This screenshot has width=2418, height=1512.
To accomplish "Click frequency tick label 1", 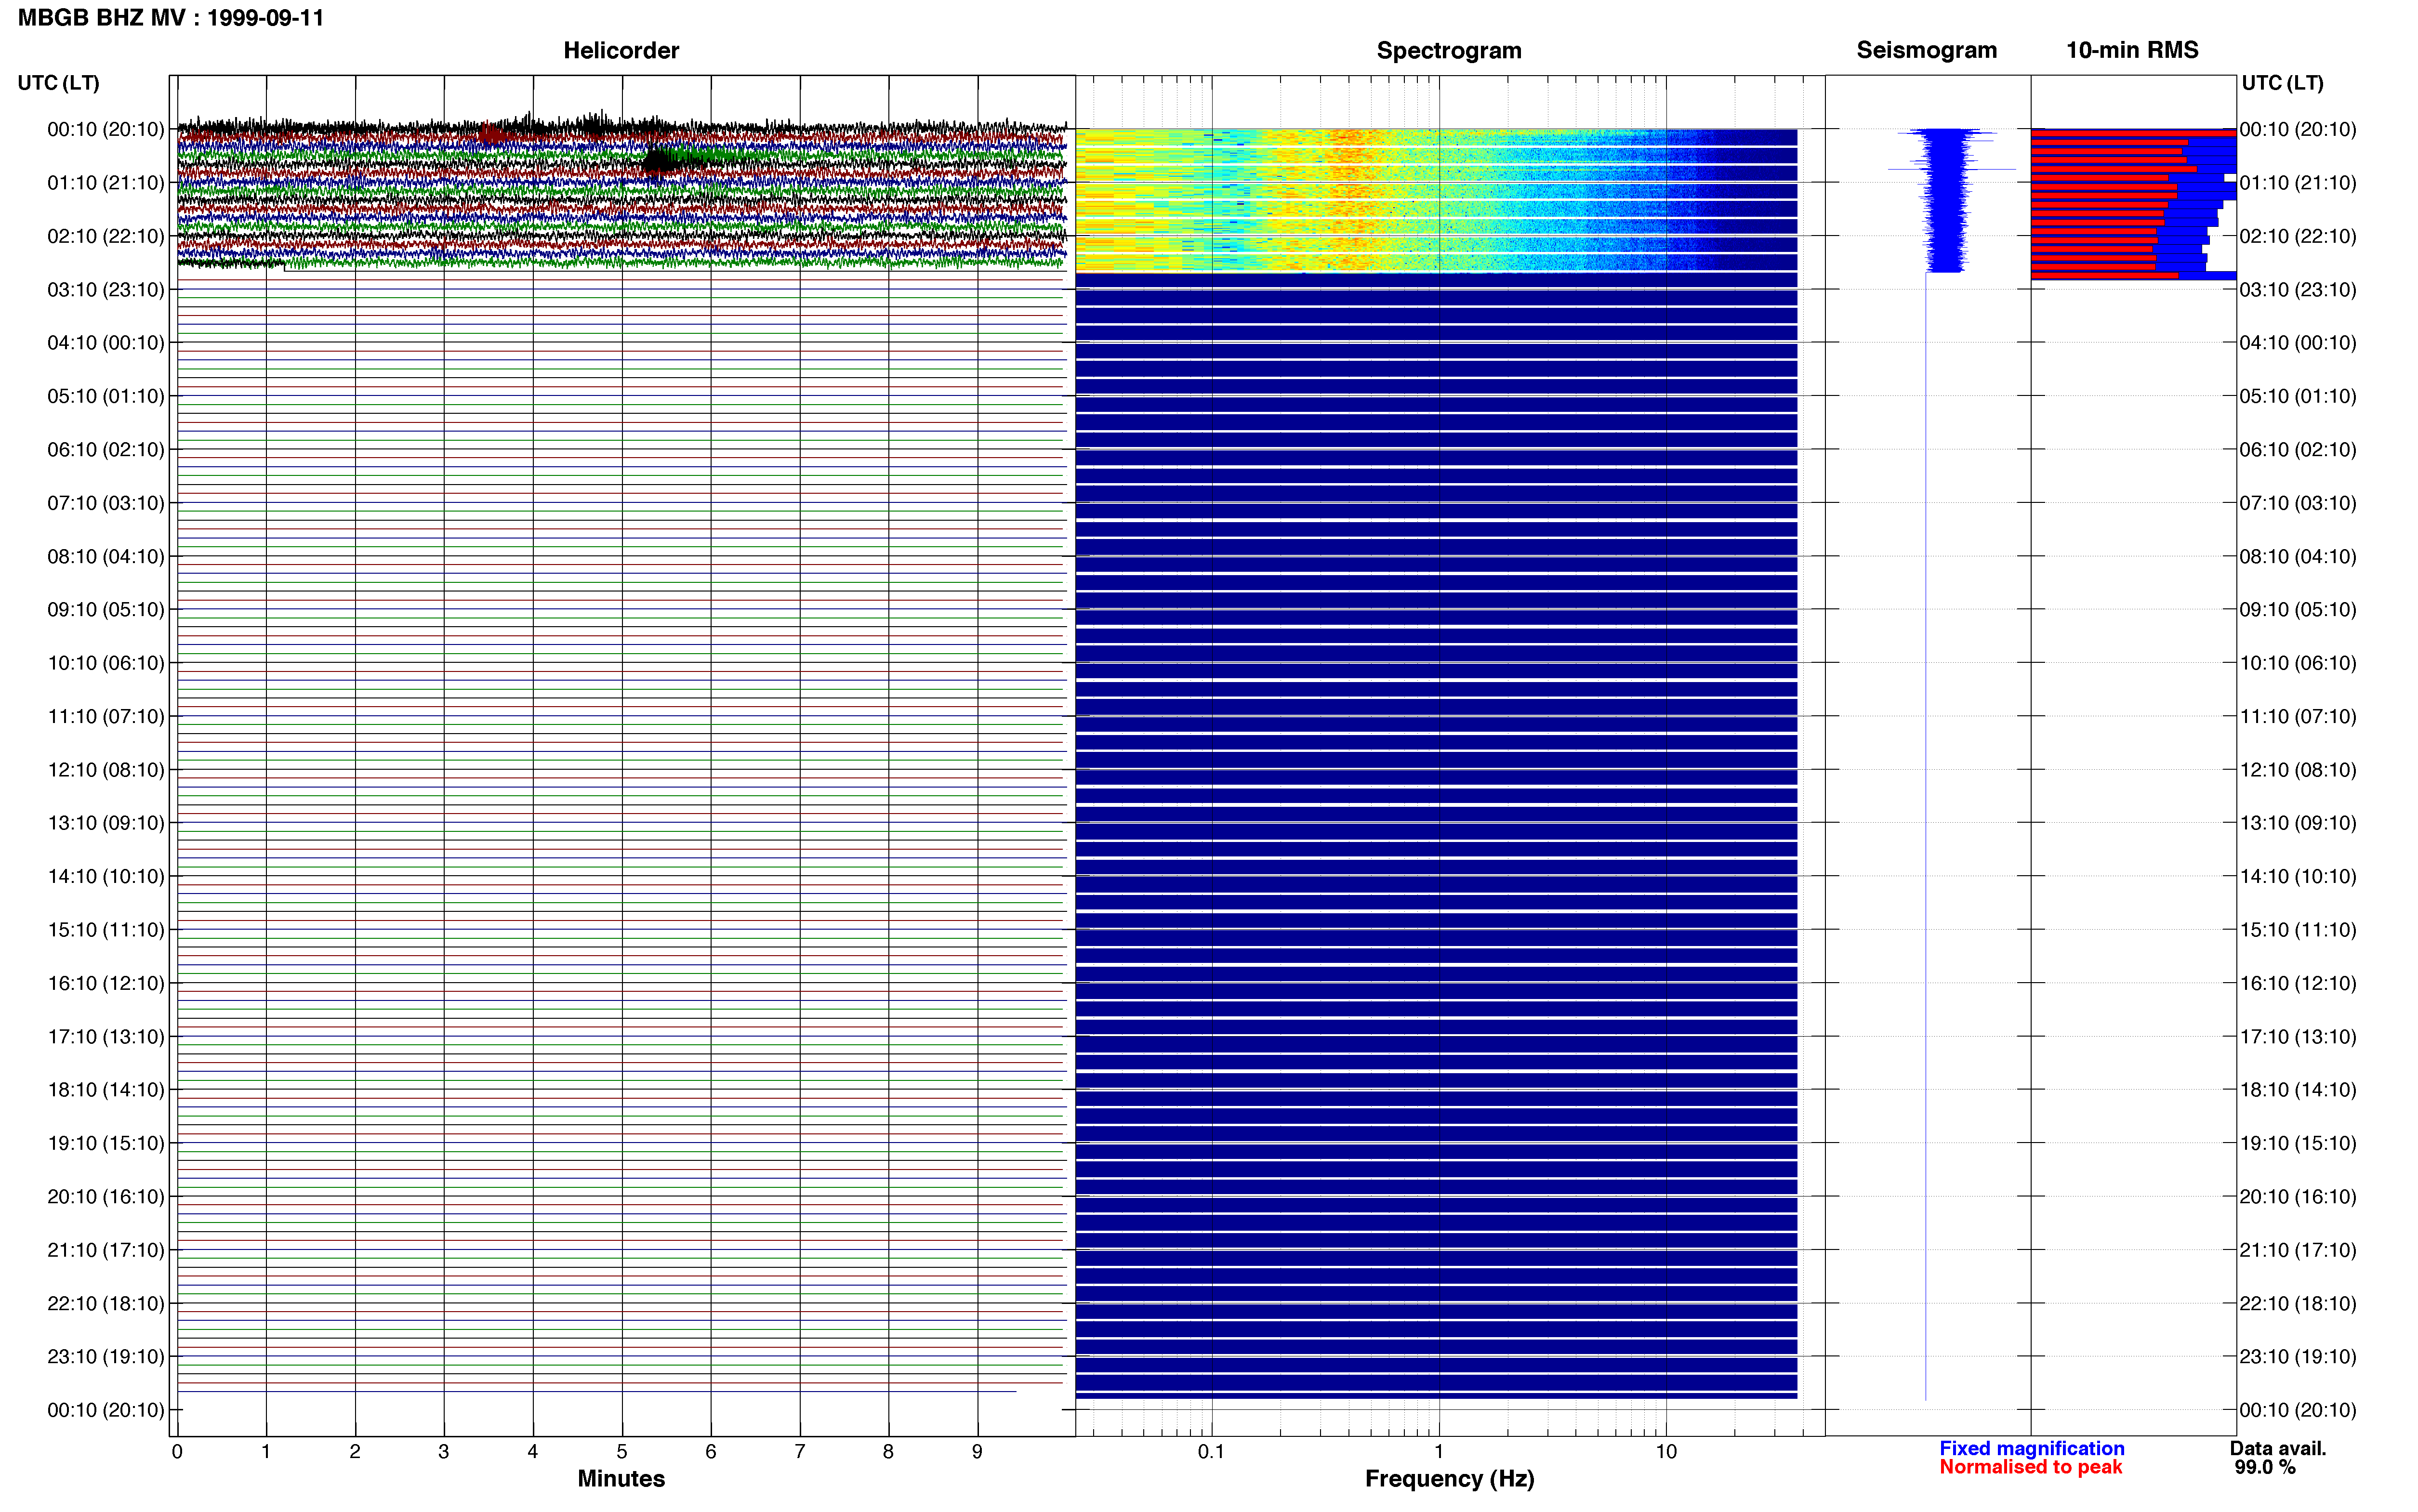I will (1439, 1452).
